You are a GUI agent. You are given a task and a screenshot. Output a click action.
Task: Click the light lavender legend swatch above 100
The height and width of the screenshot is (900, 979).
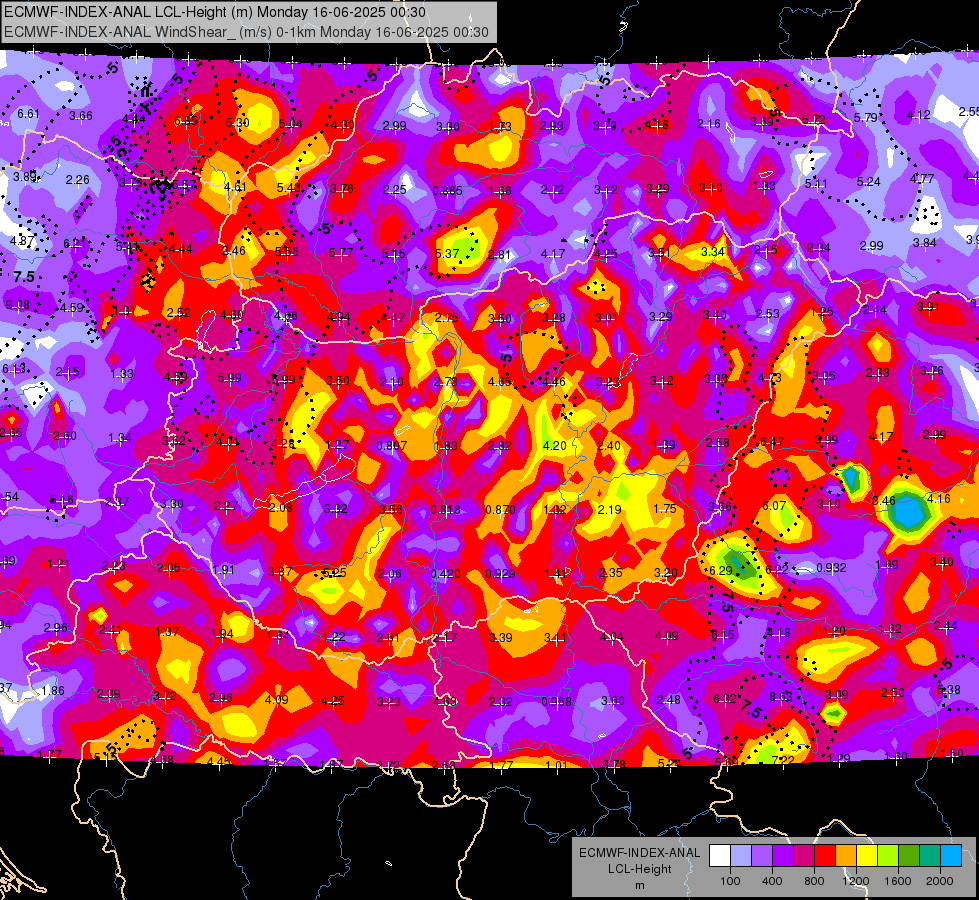click(x=741, y=855)
